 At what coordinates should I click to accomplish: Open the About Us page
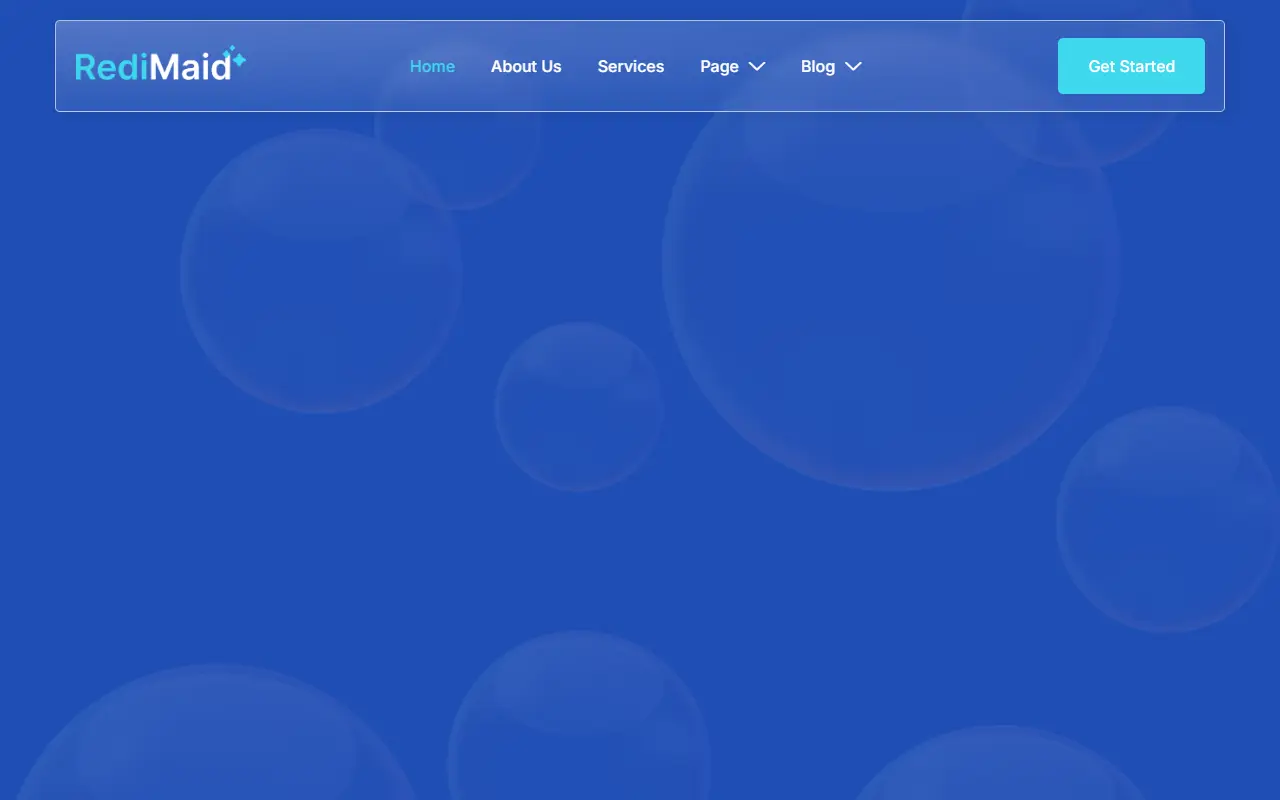pos(526,66)
